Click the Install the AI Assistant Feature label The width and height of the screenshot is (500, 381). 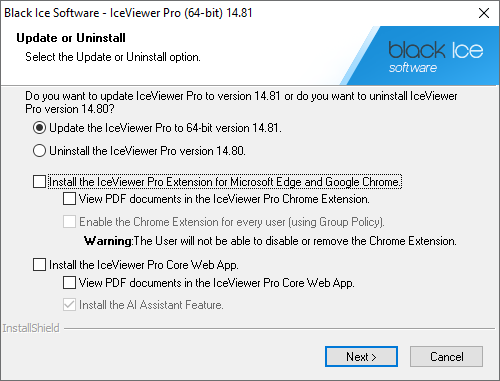click(151, 305)
